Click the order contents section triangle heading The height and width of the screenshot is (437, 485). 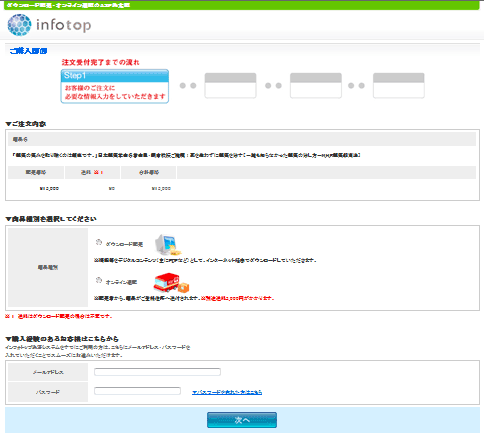[x=26, y=124]
